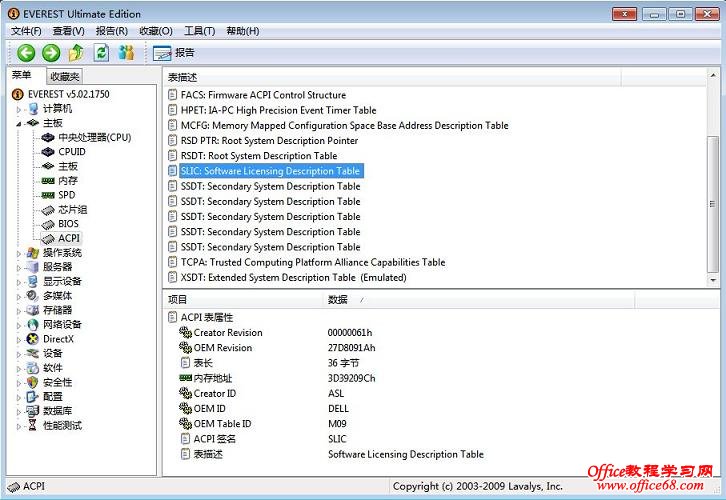726x500 pixels.
Task: Switch to the 菜单 tab
Action: [x=22, y=75]
